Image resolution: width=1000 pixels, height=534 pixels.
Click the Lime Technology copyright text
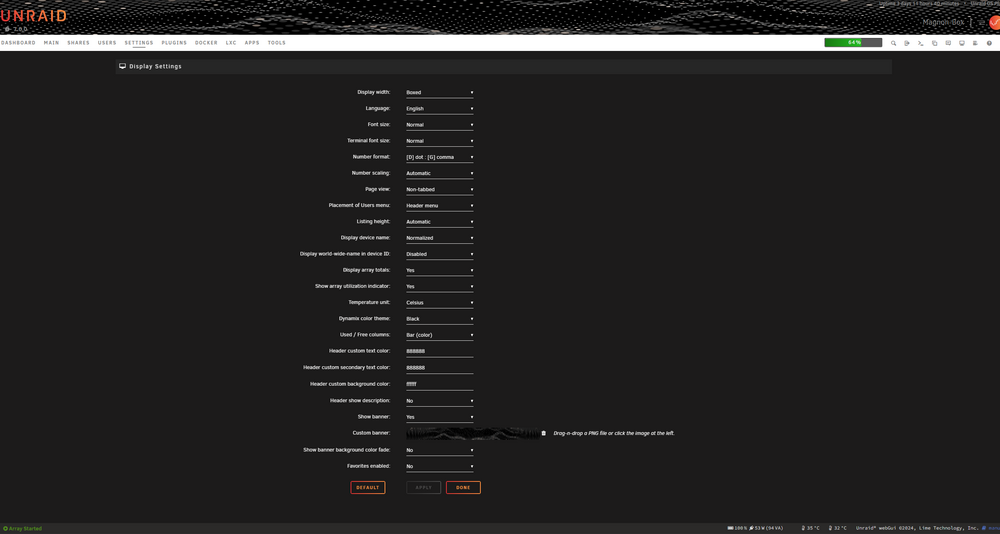[x=917, y=528]
